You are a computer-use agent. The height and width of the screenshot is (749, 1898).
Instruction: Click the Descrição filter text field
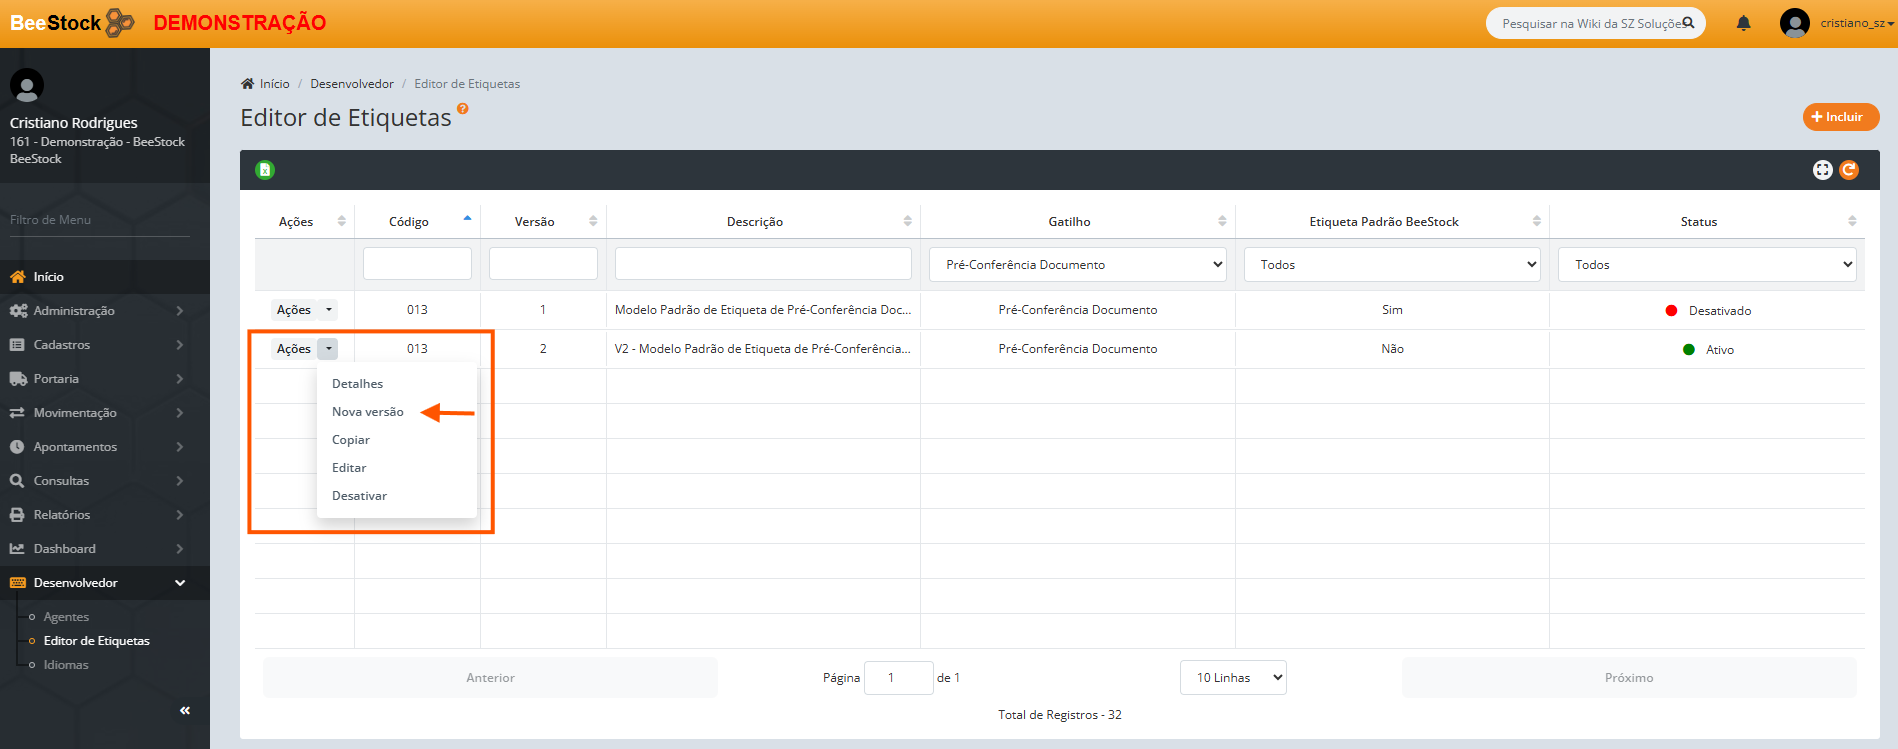(x=763, y=264)
